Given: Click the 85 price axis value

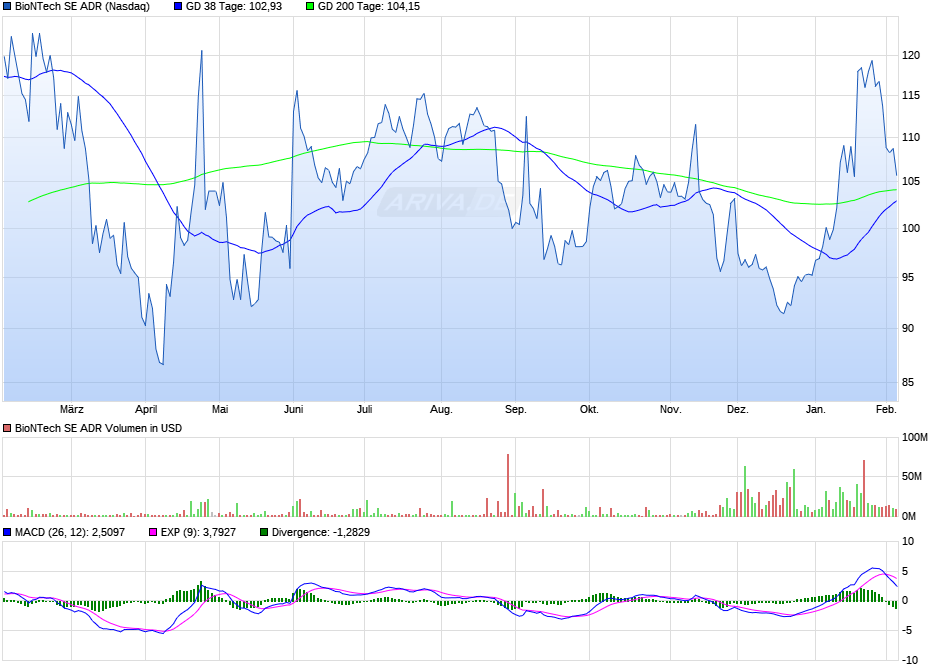Looking at the screenshot, I should point(908,382).
